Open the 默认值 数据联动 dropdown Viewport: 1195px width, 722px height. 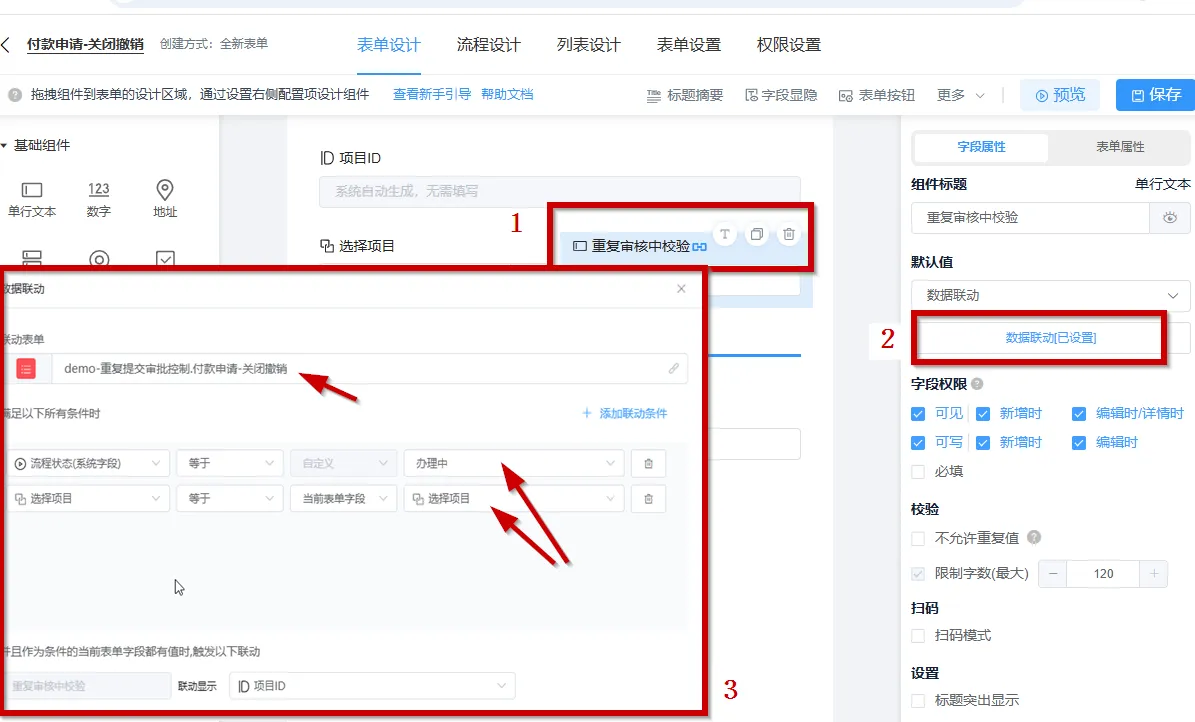(1050, 295)
